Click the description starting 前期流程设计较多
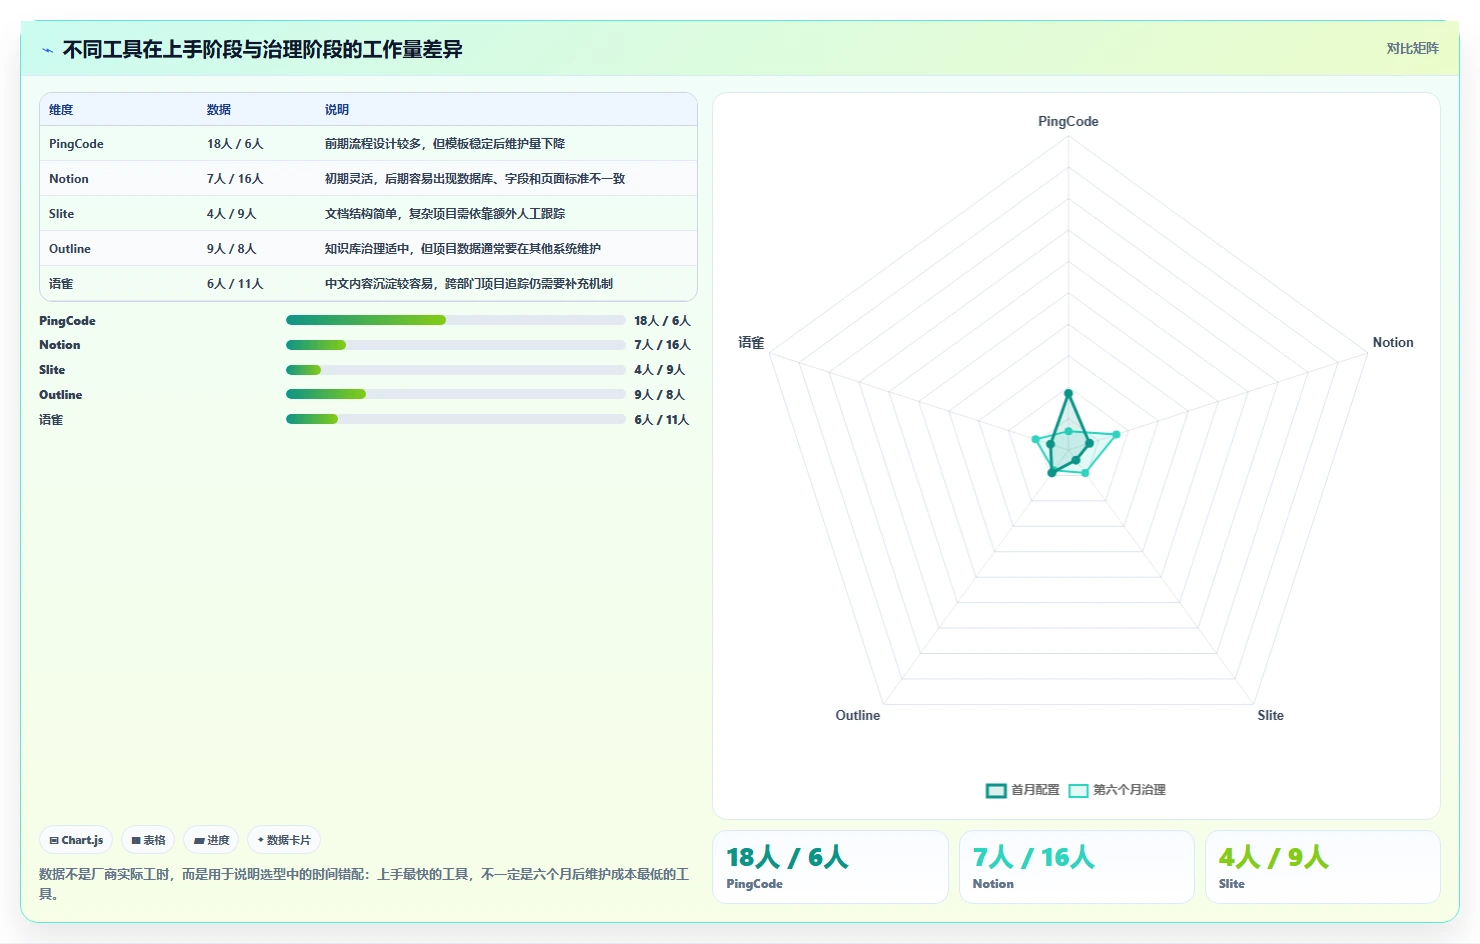The height and width of the screenshot is (944, 1480). coord(445,144)
